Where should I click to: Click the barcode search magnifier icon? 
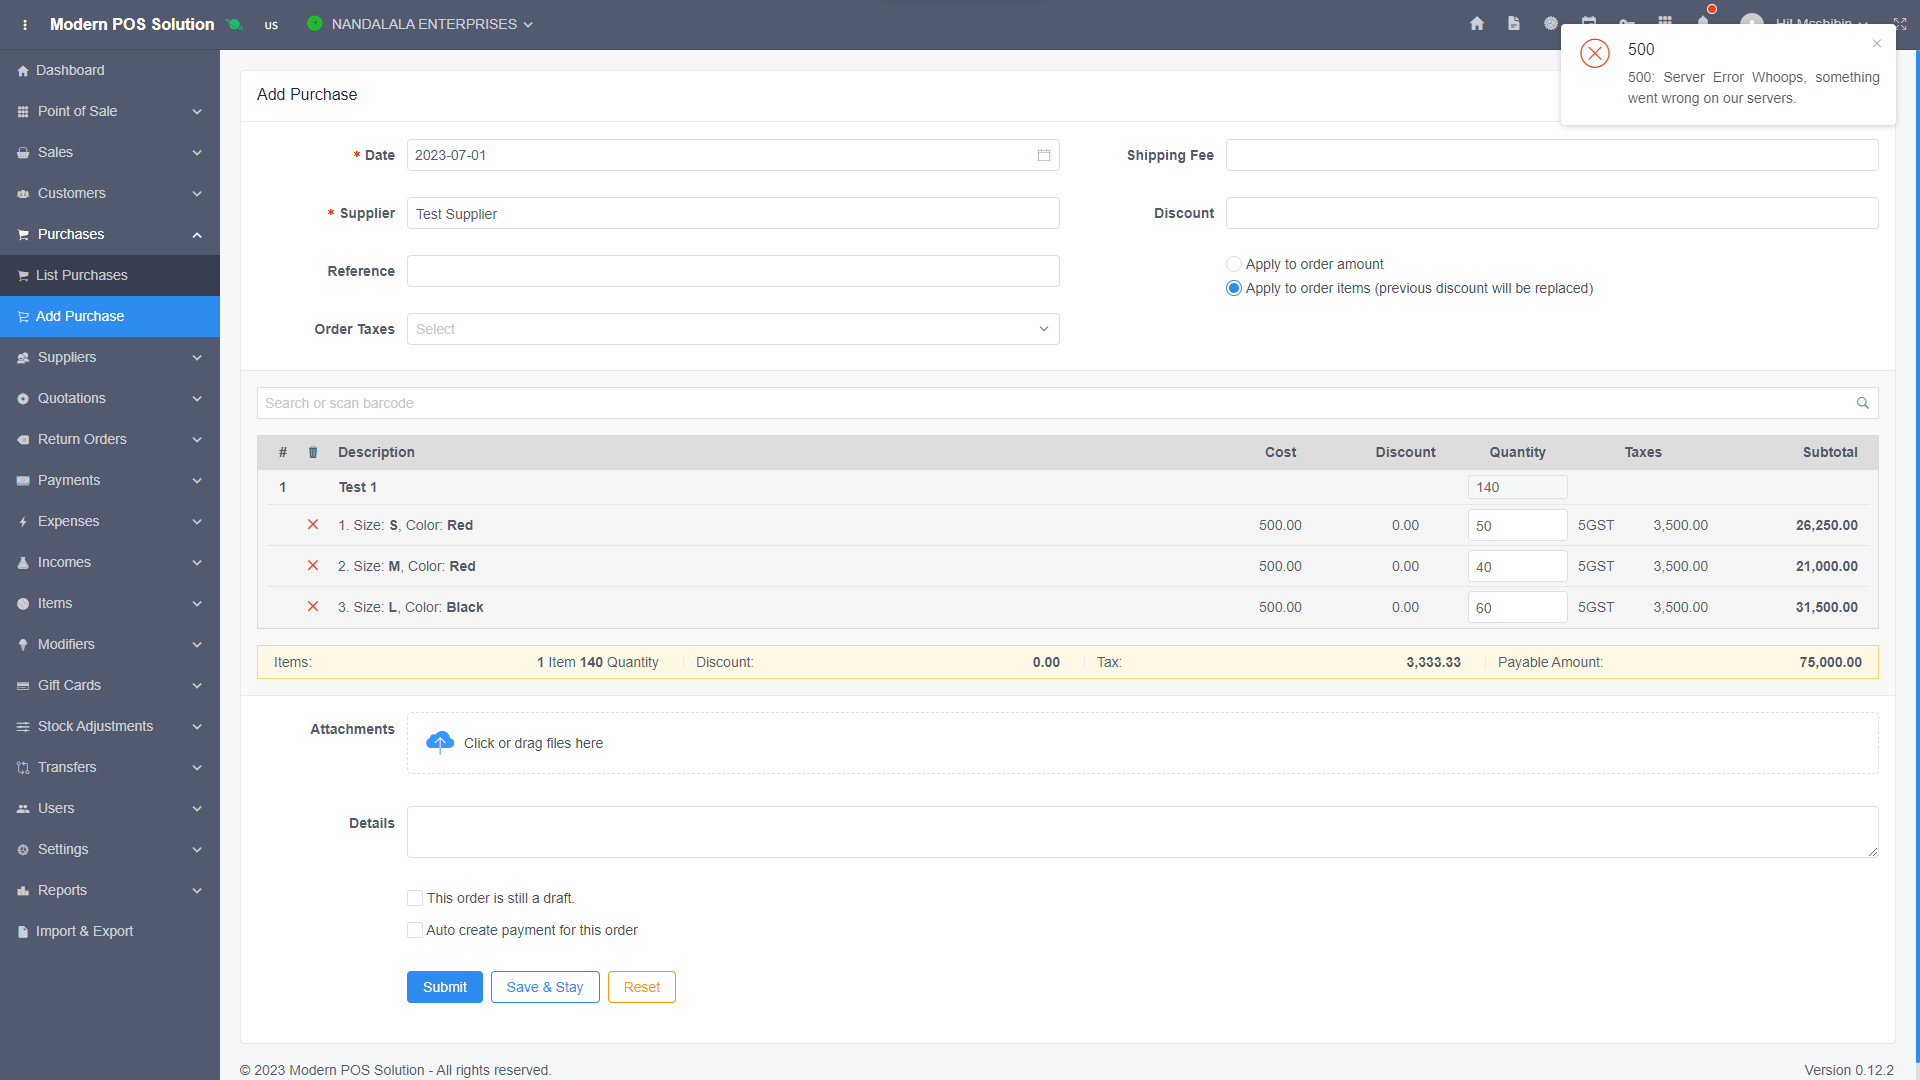point(1863,403)
